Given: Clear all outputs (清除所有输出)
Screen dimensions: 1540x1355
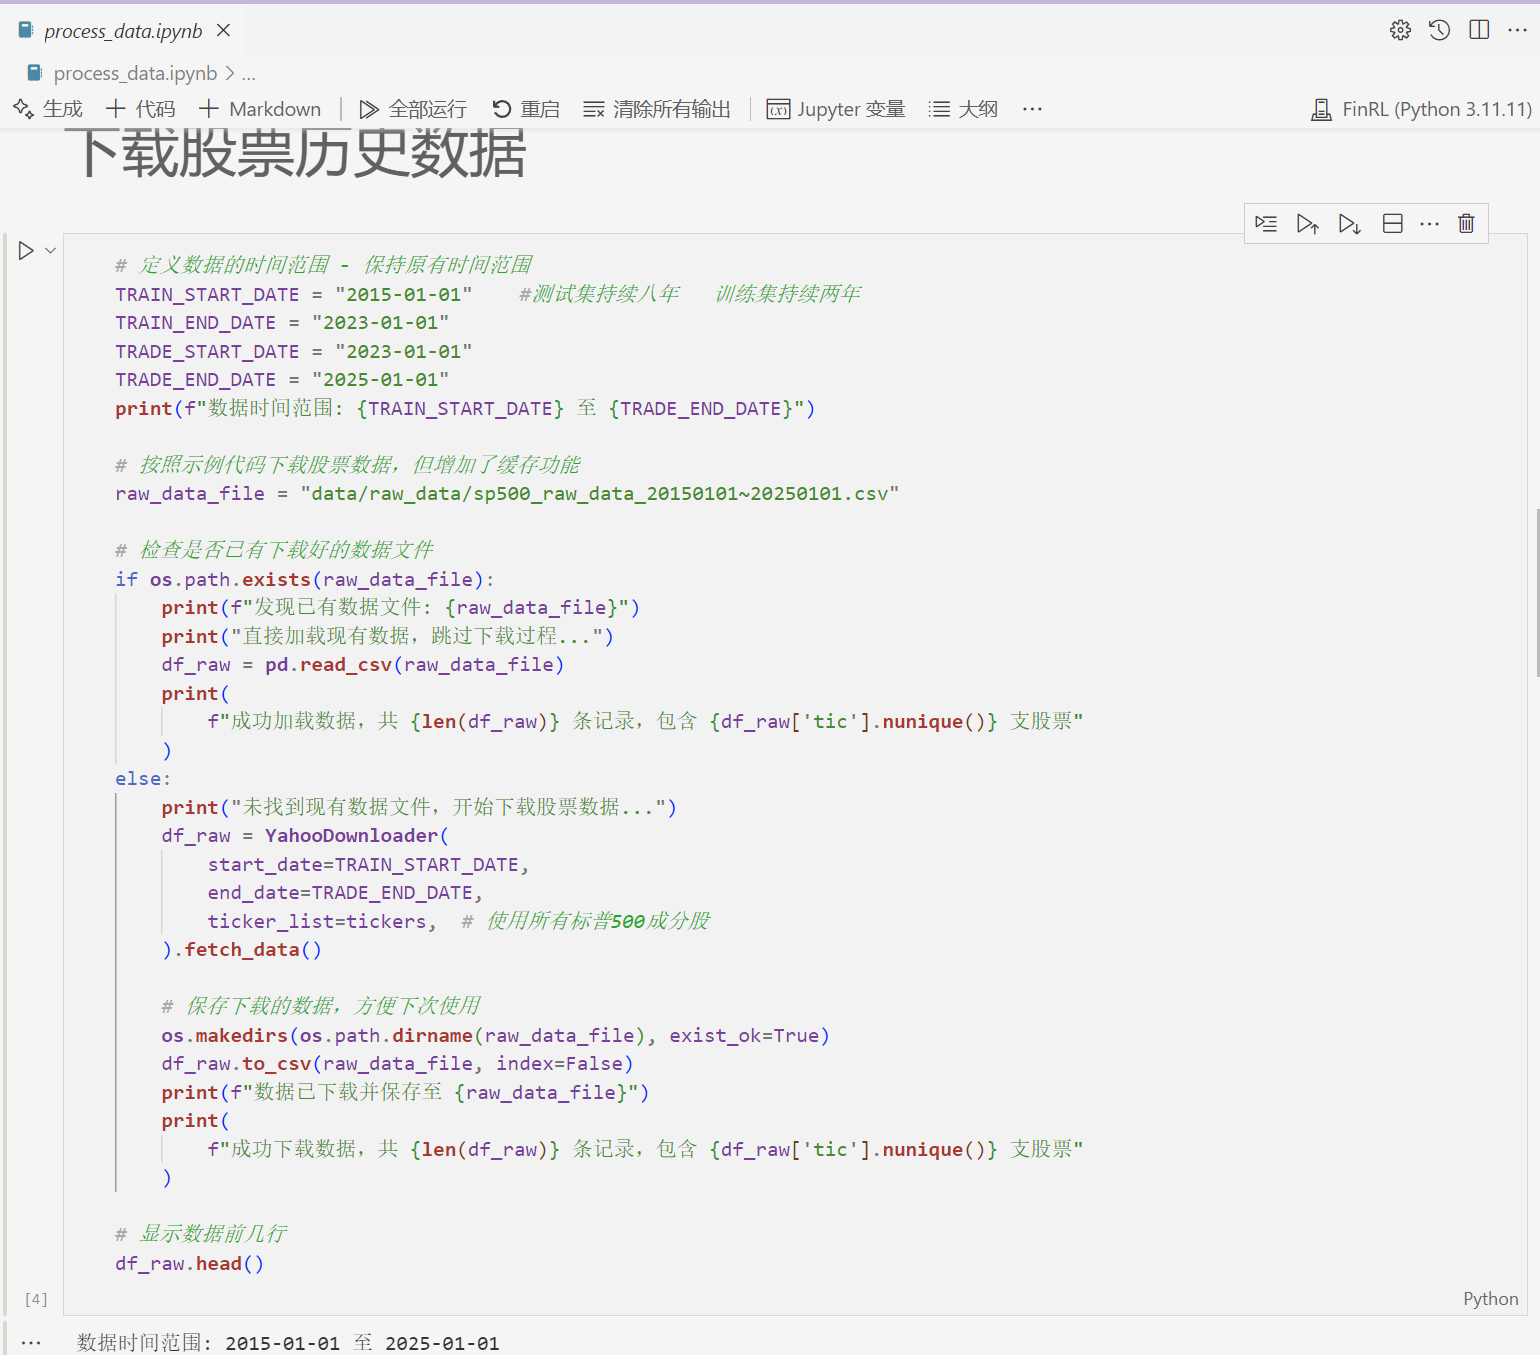Looking at the screenshot, I should tap(657, 109).
